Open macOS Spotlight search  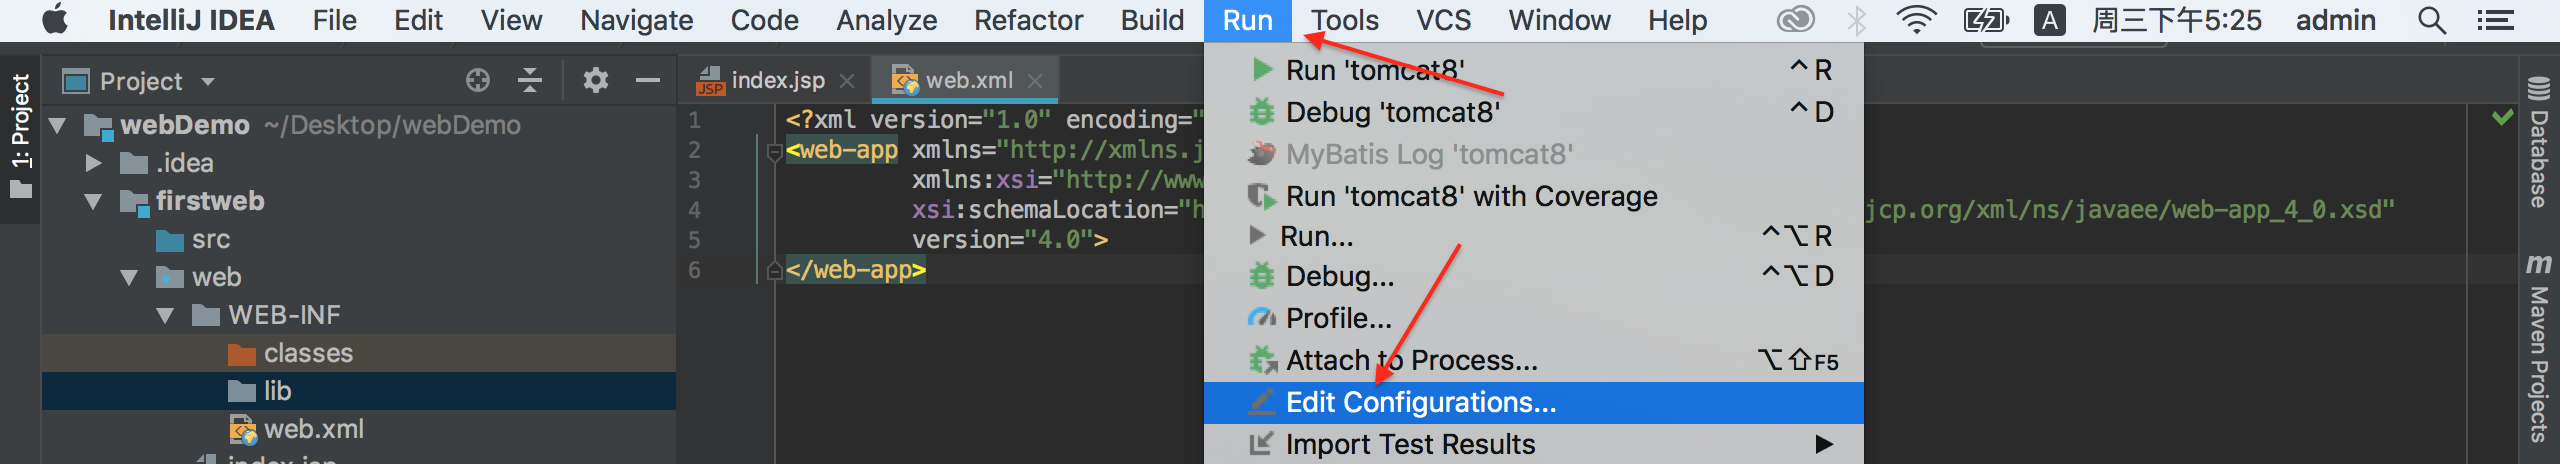click(2431, 20)
